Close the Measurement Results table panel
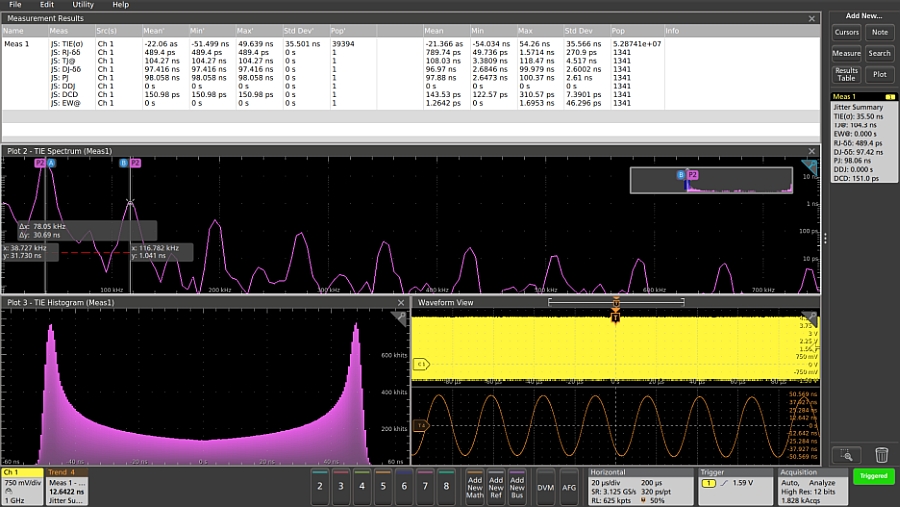This screenshot has height=507, width=900. pos(811,18)
